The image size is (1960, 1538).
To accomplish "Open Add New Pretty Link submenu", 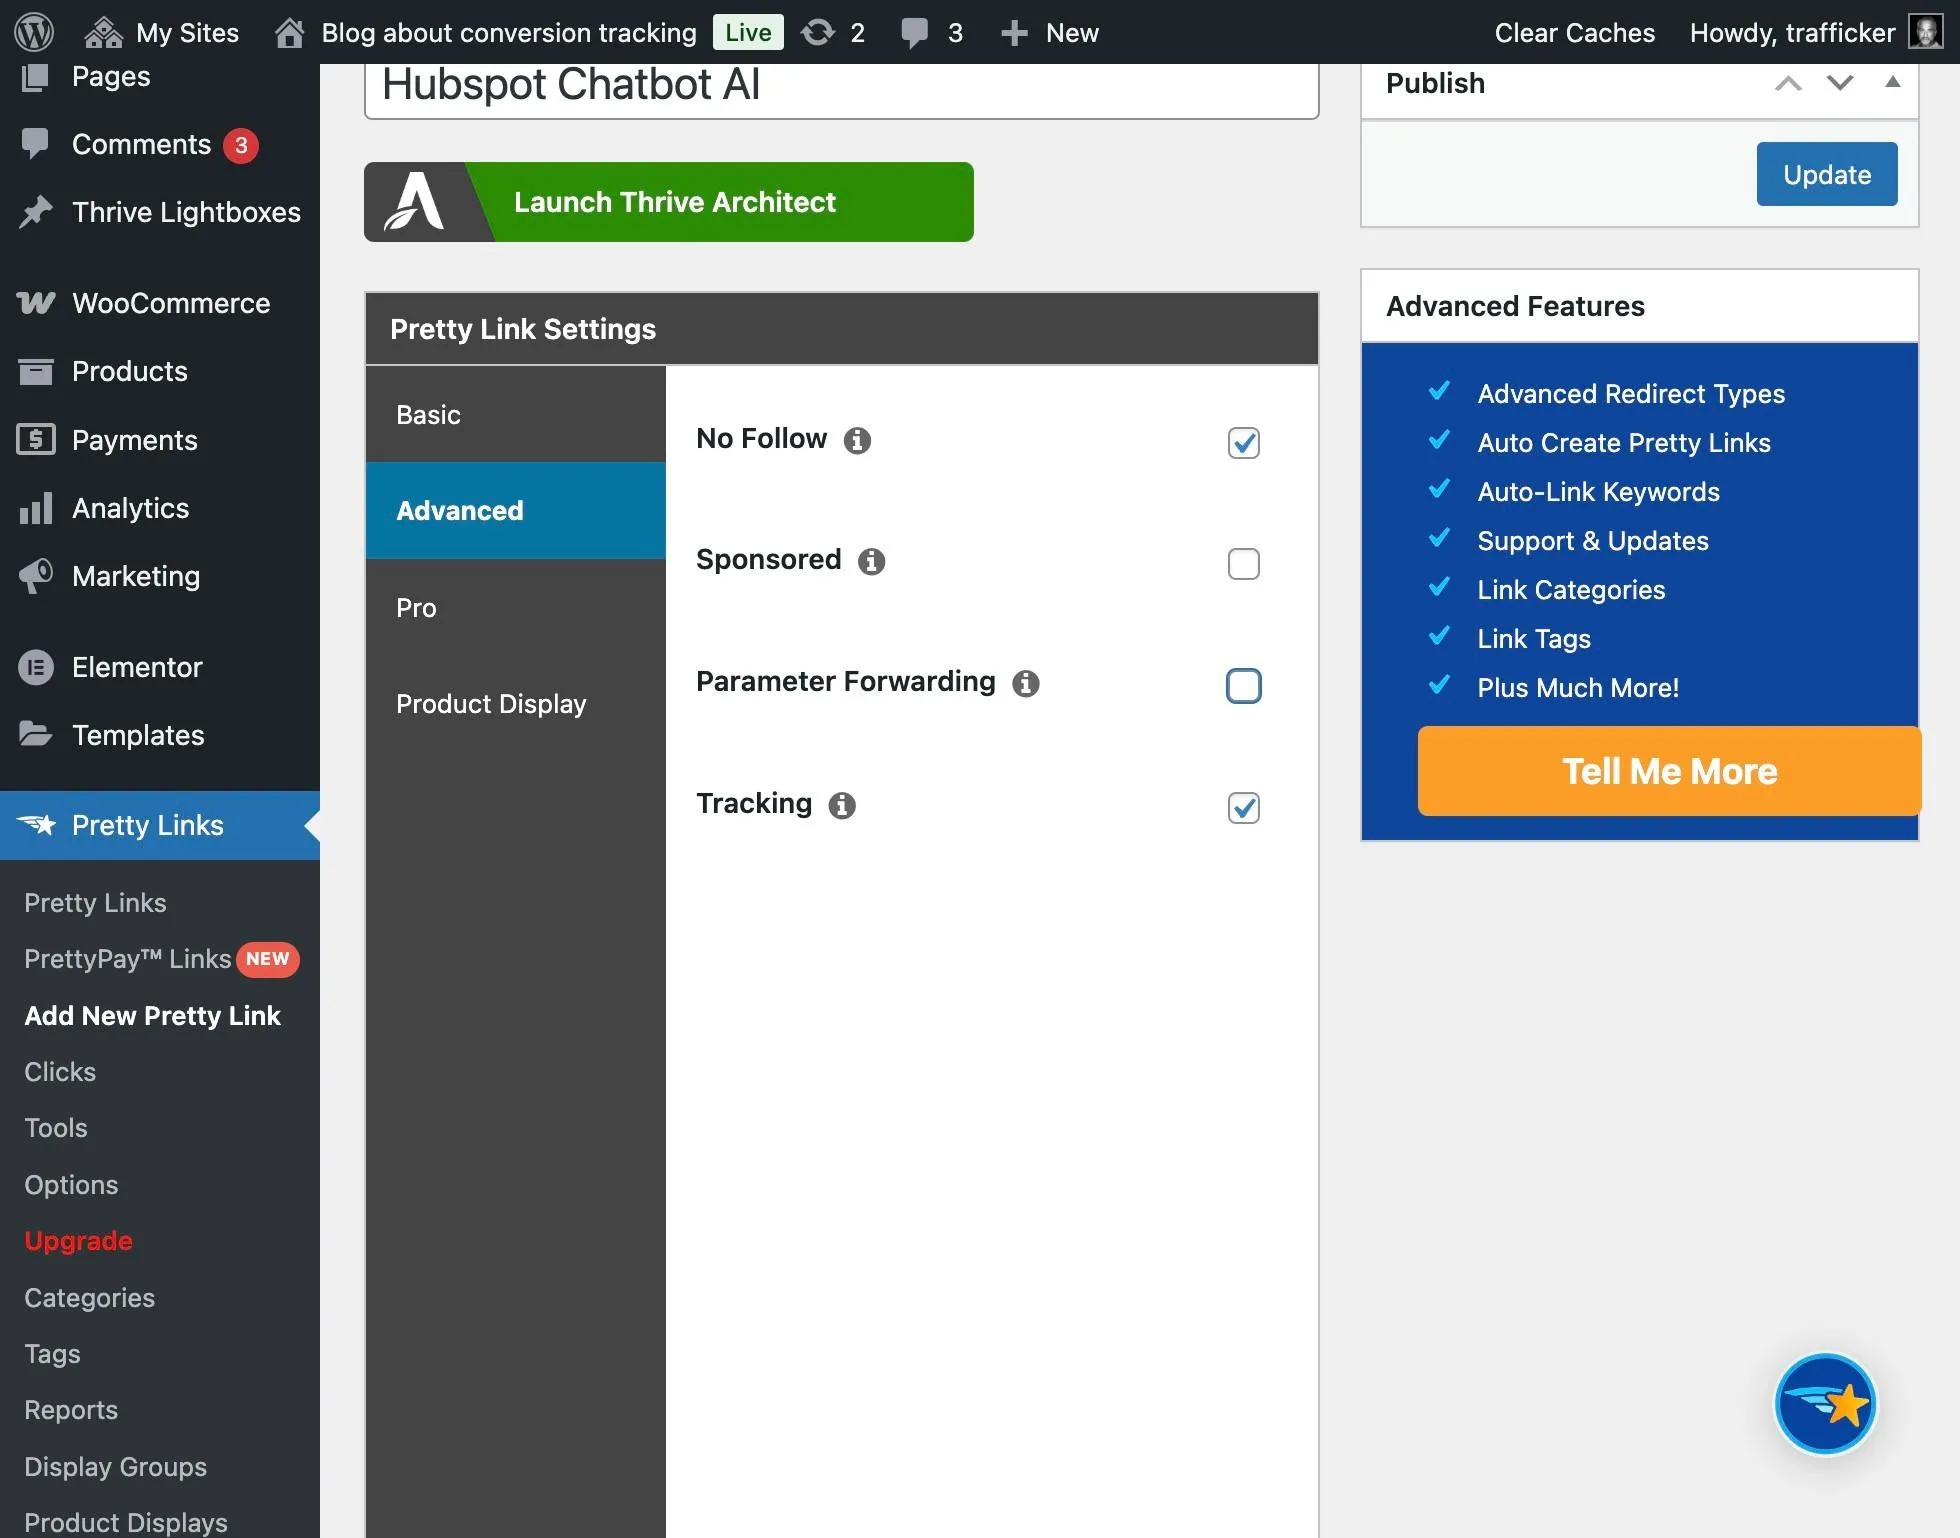I will click(152, 1015).
